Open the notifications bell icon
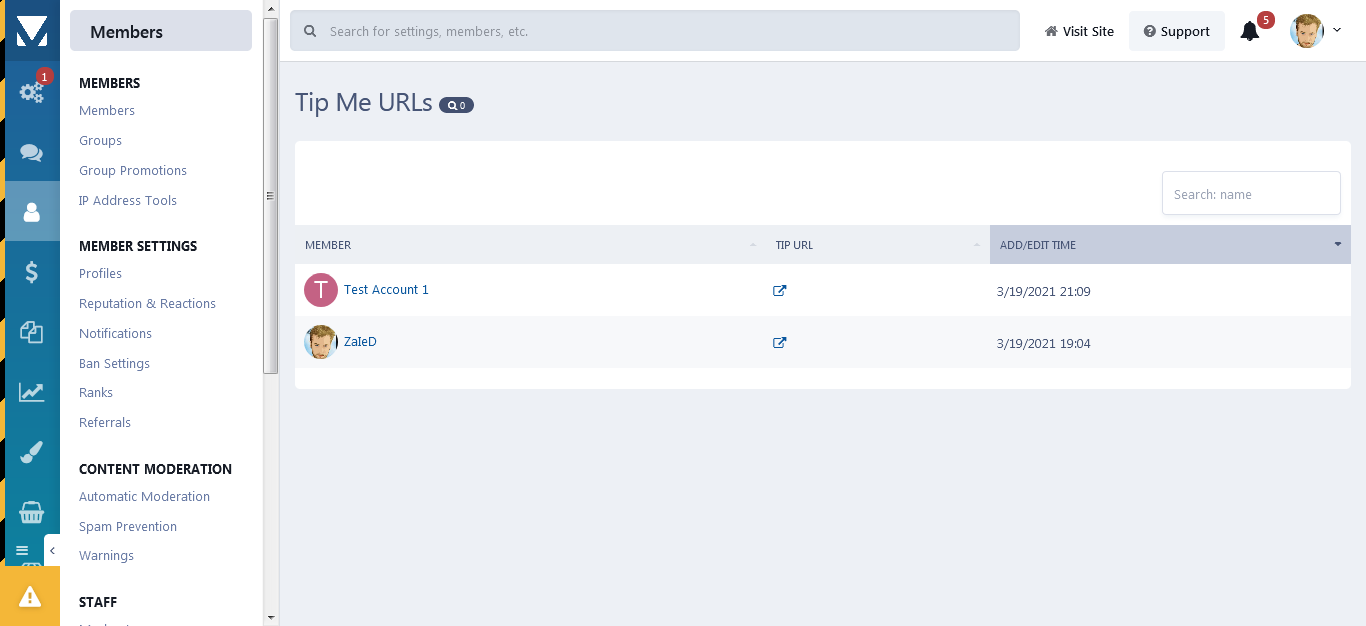This screenshot has height=626, width=1366. point(1249,31)
